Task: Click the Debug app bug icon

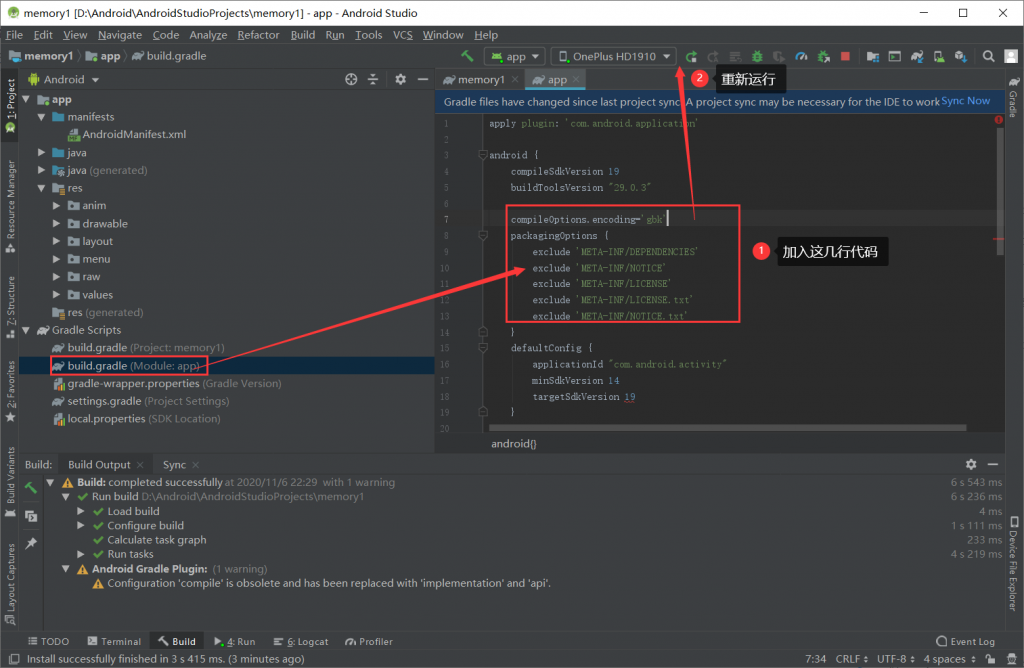Action: point(757,57)
